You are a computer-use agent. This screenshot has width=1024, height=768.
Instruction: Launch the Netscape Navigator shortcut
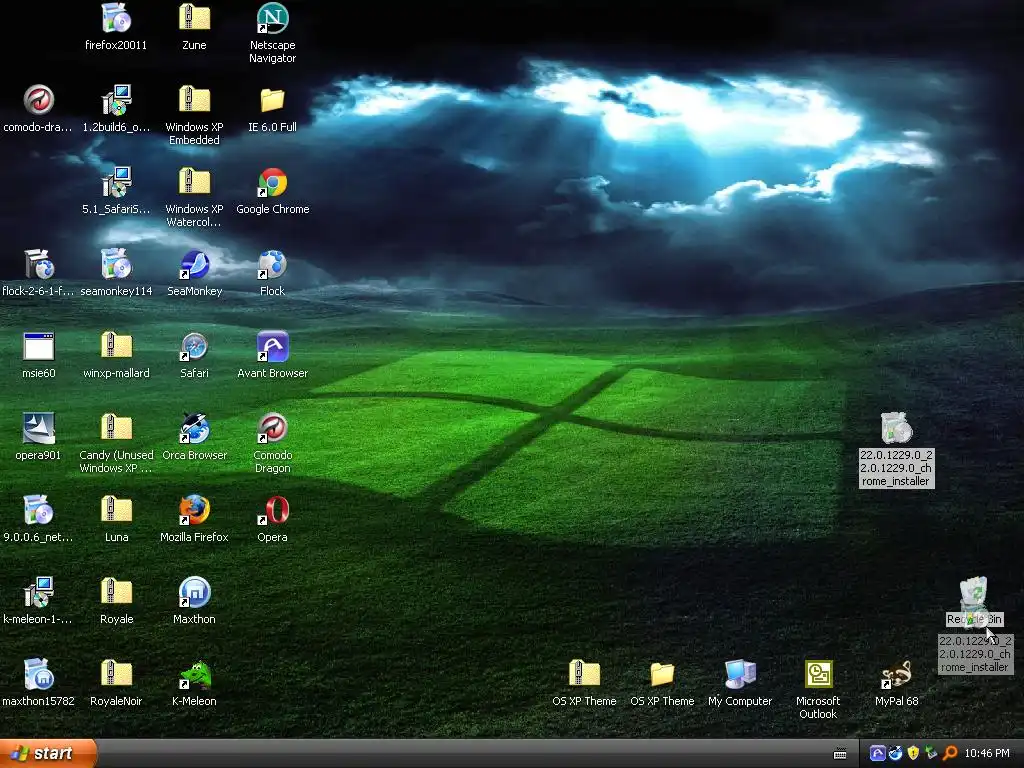coord(272,19)
